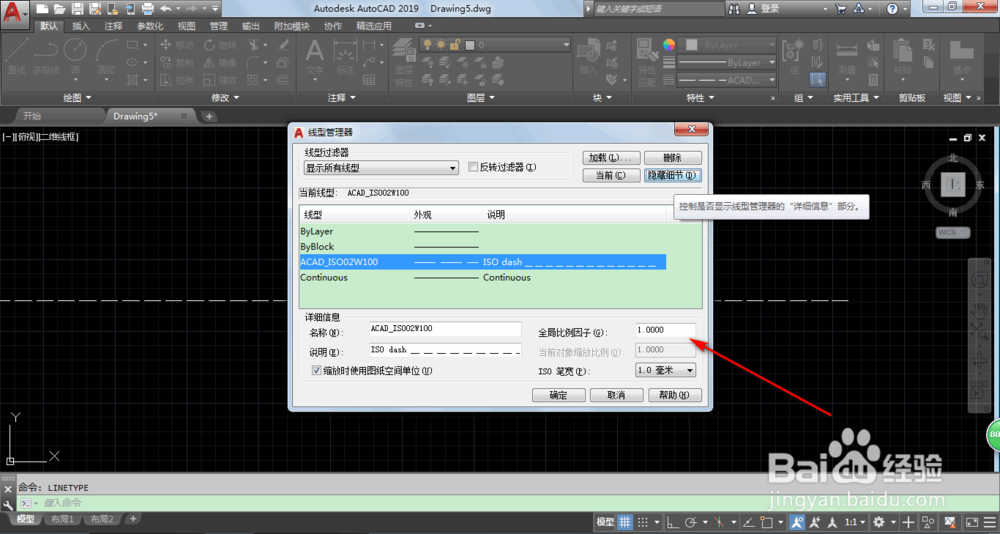Toggle ortho mode in status bar
This screenshot has height=534, width=1000.
[672, 522]
